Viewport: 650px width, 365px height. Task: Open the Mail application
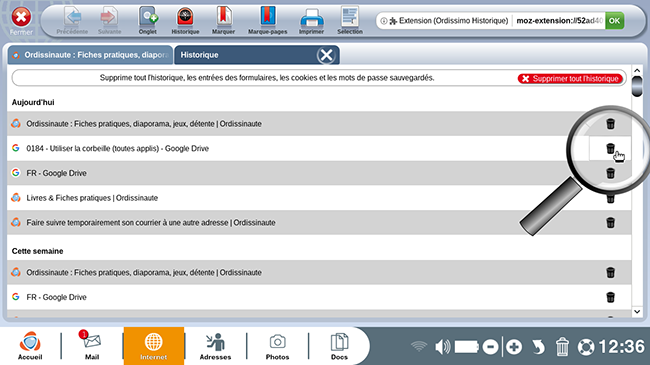pyautogui.click(x=92, y=346)
